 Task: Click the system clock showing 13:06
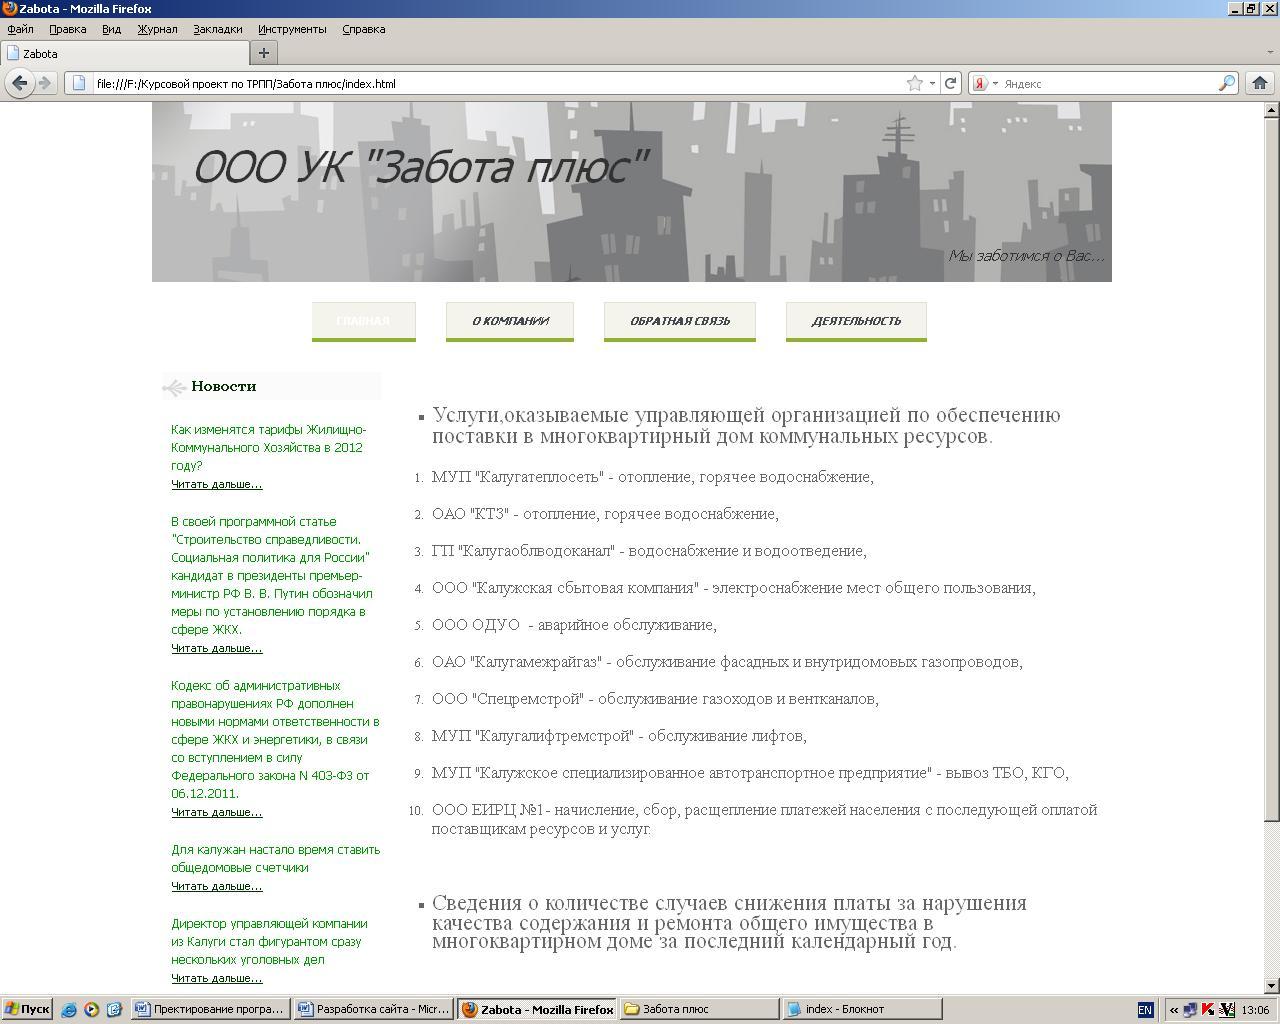[1255, 1010]
